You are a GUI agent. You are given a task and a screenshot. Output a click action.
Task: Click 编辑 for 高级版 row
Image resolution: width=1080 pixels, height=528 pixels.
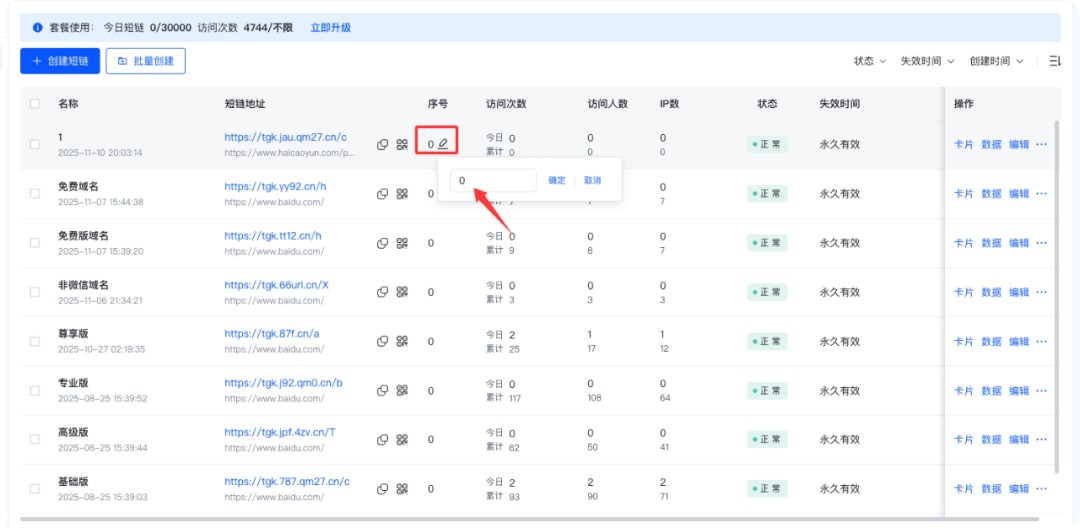(1019, 439)
